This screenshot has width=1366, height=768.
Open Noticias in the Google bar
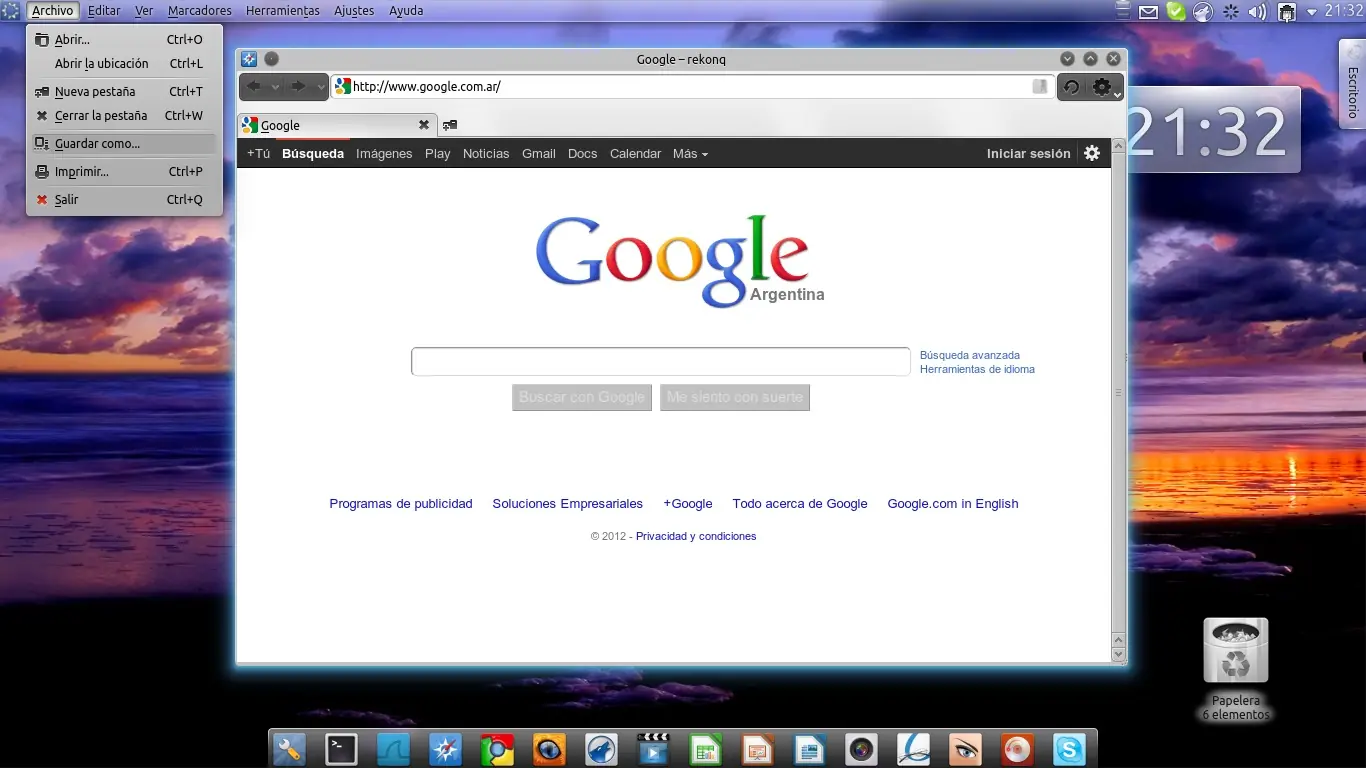point(486,154)
